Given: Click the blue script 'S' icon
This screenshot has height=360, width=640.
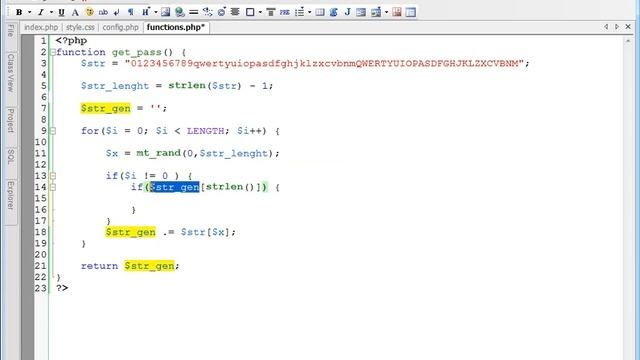Looking at the screenshot, I should (x=333, y=12).
